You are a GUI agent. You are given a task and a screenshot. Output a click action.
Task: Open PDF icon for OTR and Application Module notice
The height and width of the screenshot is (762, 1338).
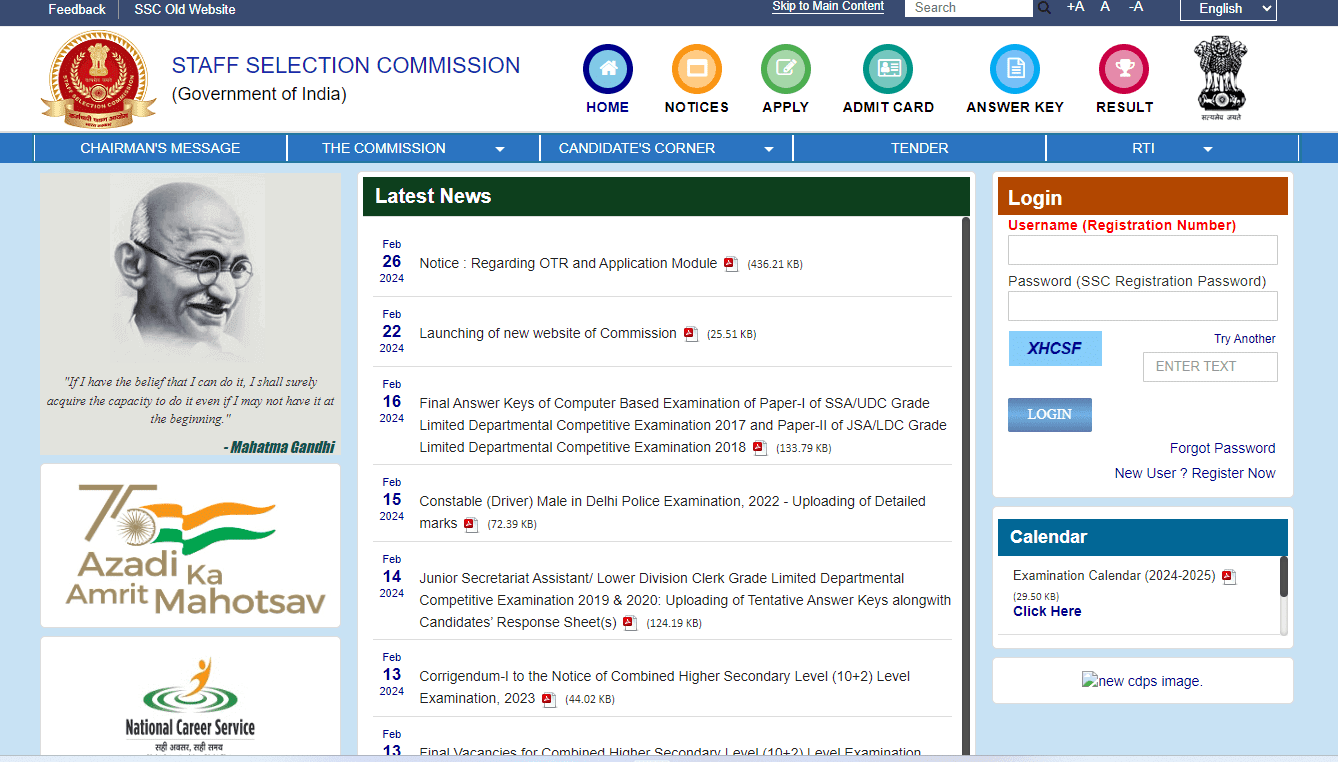click(731, 264)
